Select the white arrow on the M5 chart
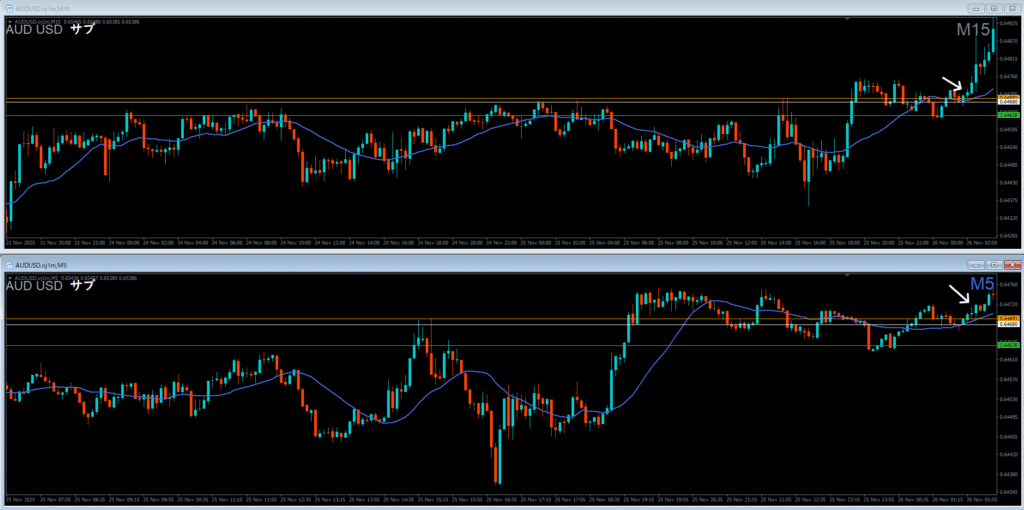This screenshot has height=510, width=1024. tap(958, 293)
